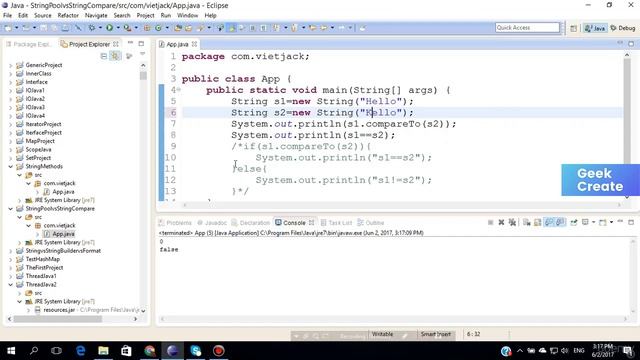Toggle Show Console When Standard Error Changes
Viewport: 640px width, 360px height.
pyautogui.click(x=560, y=222)
